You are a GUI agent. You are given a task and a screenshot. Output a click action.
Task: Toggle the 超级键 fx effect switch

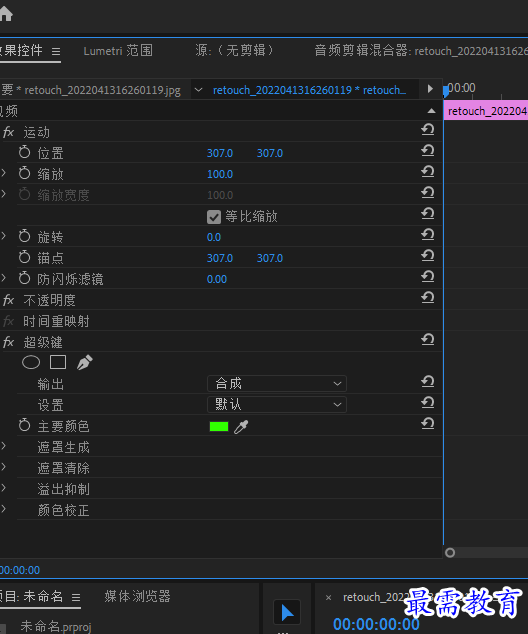click(x=8, y=342)
